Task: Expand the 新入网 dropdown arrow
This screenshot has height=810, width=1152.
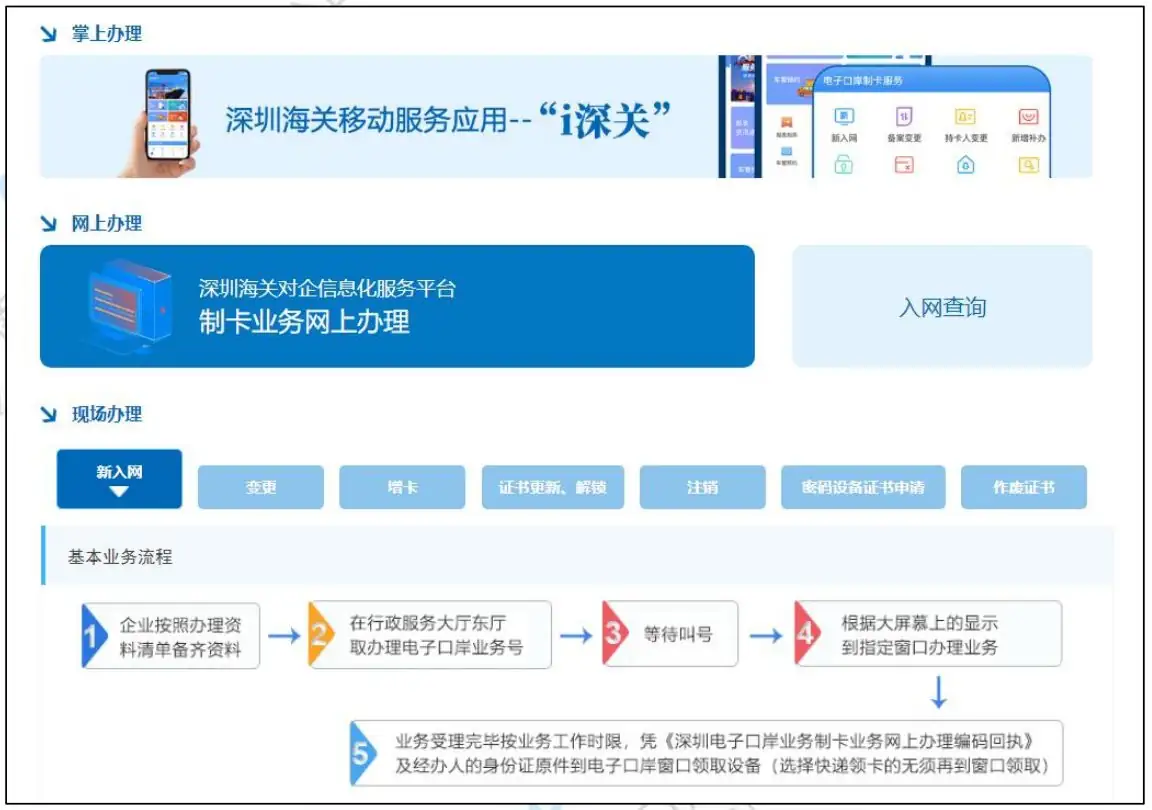Action: tap(119, 496)
